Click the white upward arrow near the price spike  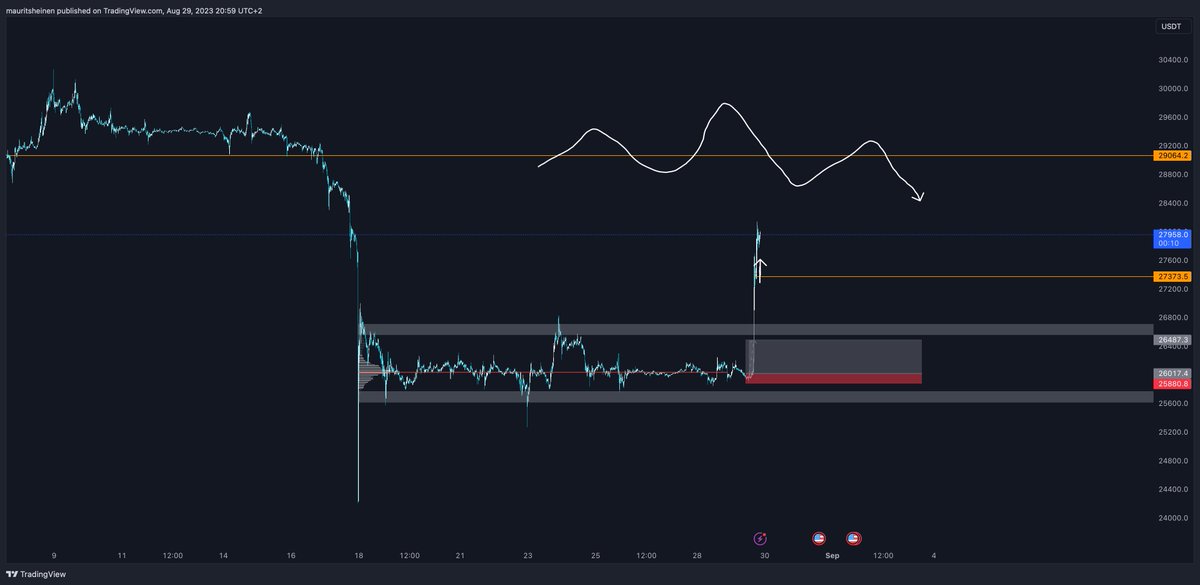(x=759, y=268)
